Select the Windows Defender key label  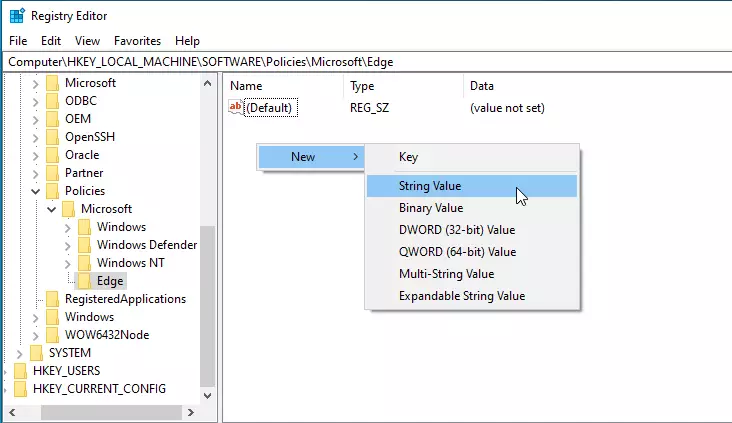click(x=147, y=245)
